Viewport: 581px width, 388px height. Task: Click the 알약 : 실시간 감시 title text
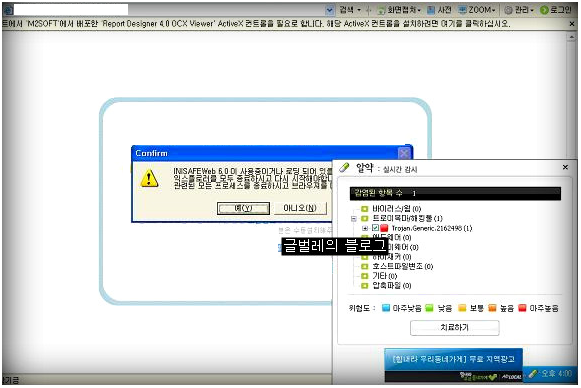[386, 169]
